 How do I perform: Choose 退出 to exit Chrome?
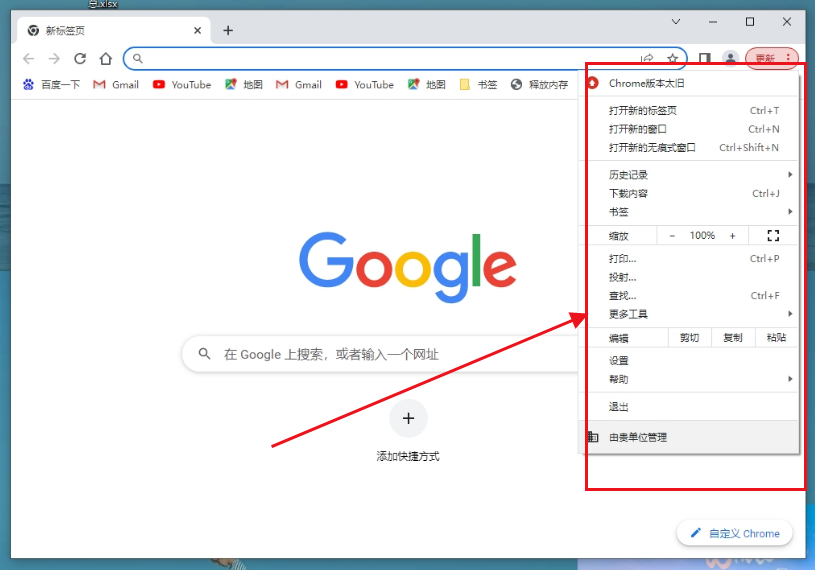point(688,406)
